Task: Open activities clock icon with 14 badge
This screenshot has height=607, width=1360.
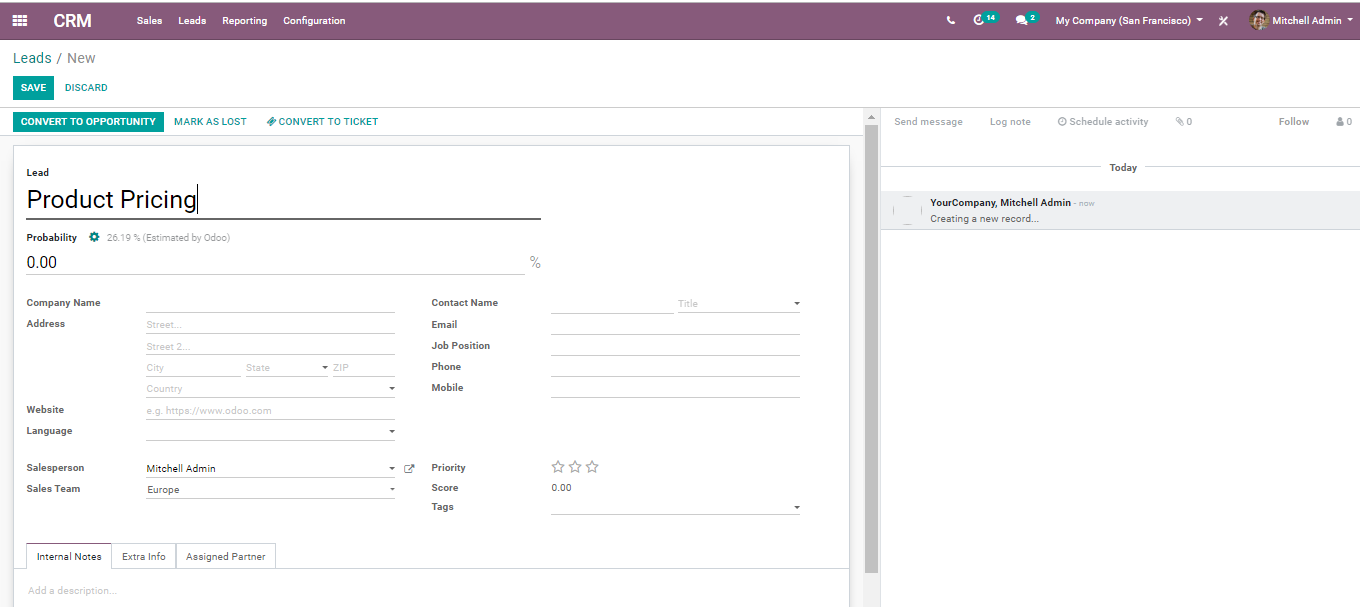Action: [x=985, y=19]
